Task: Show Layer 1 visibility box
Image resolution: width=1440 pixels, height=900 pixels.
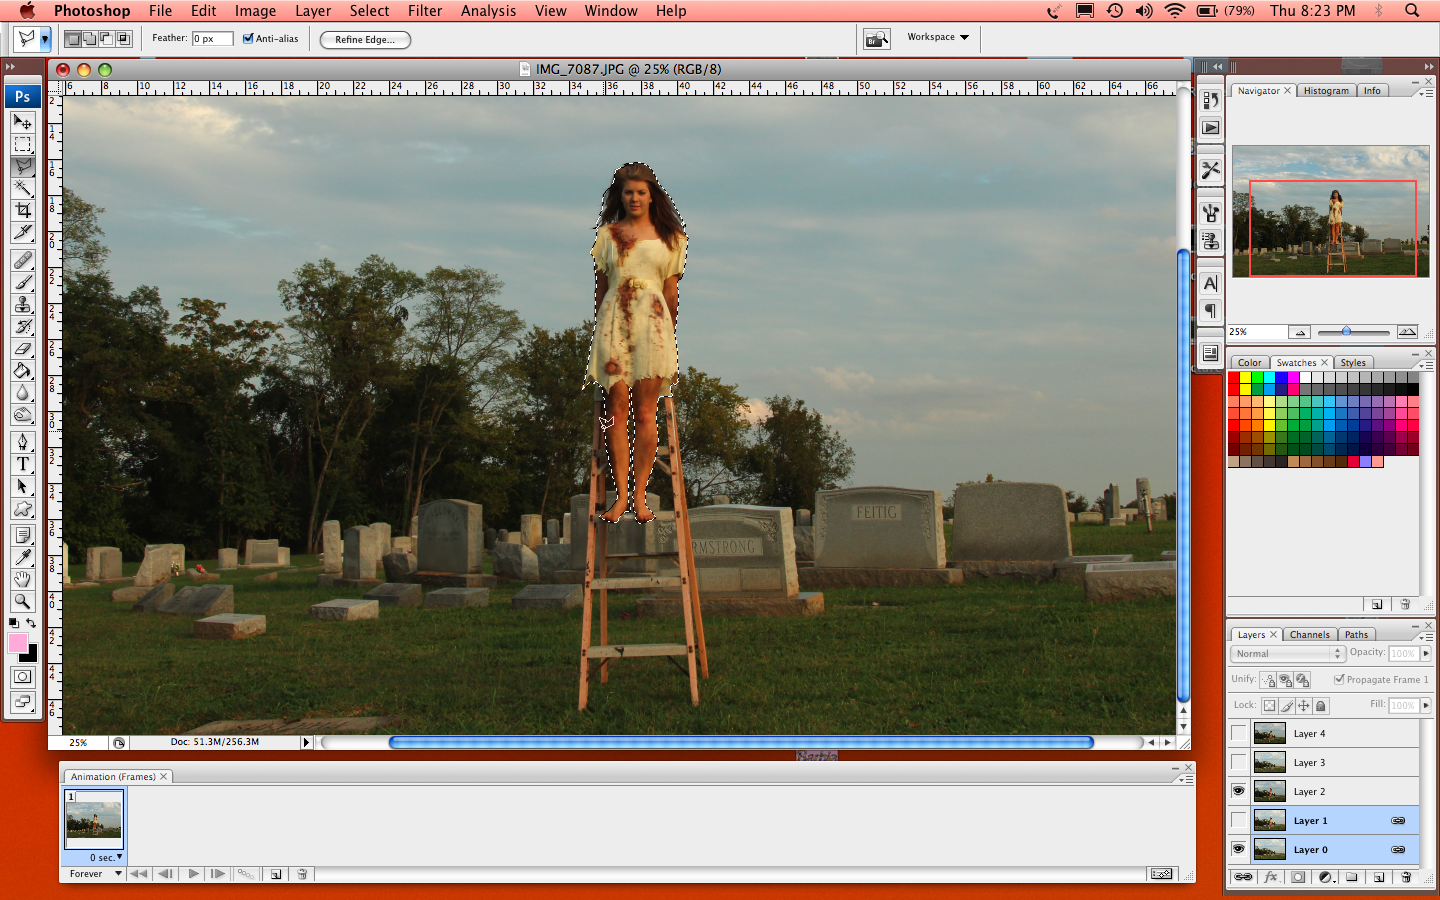Action: [x=1239, y=820]
